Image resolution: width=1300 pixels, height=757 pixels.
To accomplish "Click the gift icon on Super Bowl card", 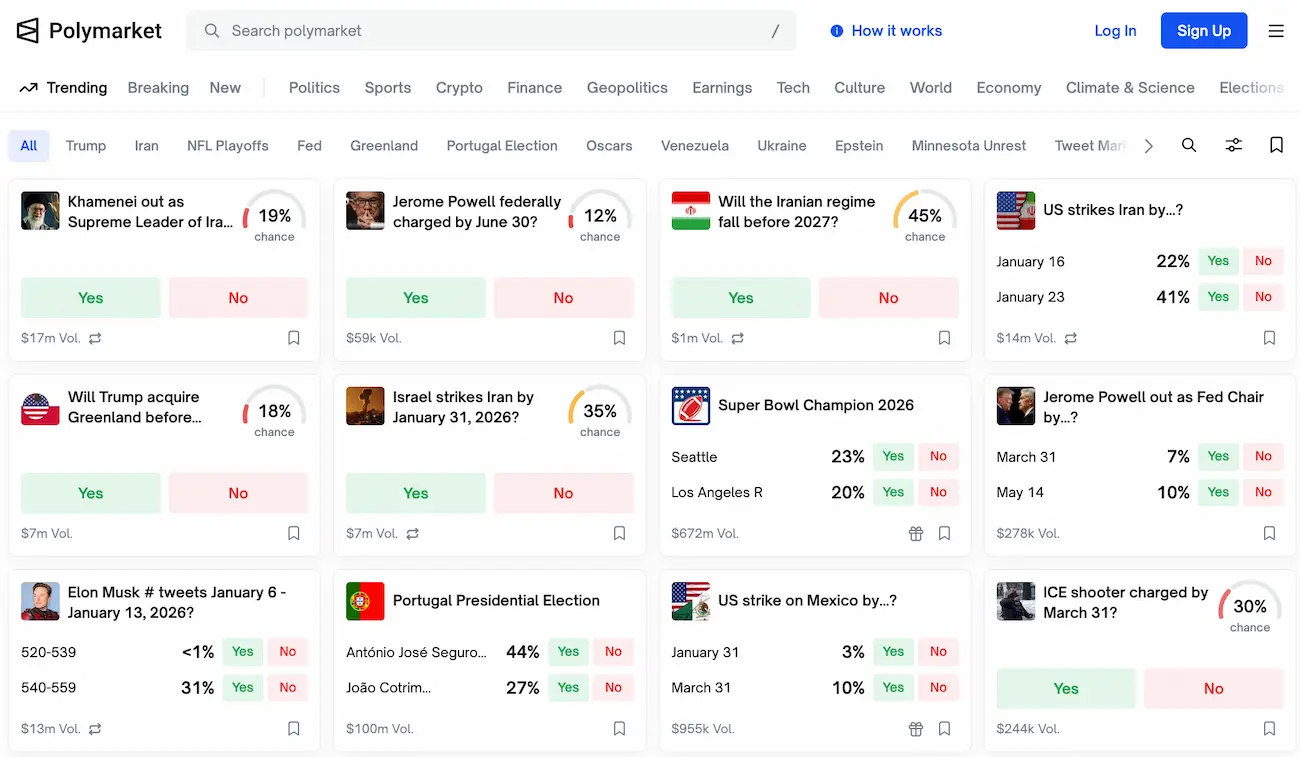I will click(x=915, y=534).
